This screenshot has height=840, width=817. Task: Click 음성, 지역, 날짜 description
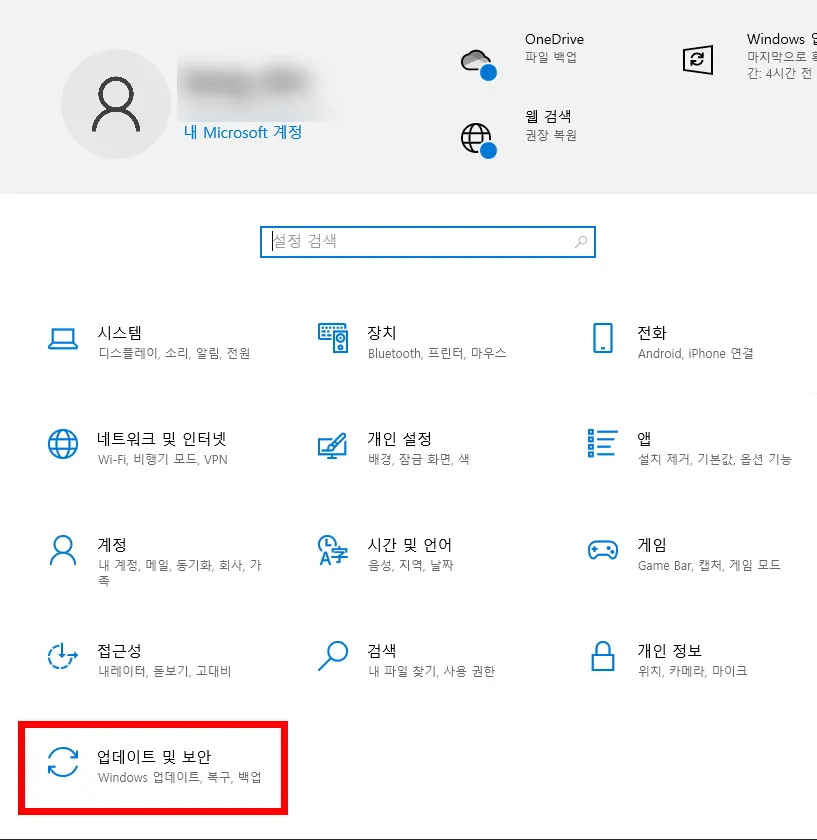[411, 565]
